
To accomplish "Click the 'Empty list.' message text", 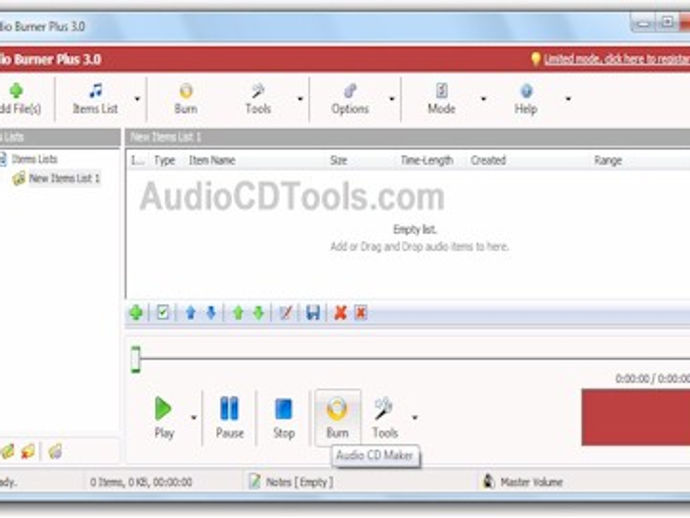I will tap(415, 230).
